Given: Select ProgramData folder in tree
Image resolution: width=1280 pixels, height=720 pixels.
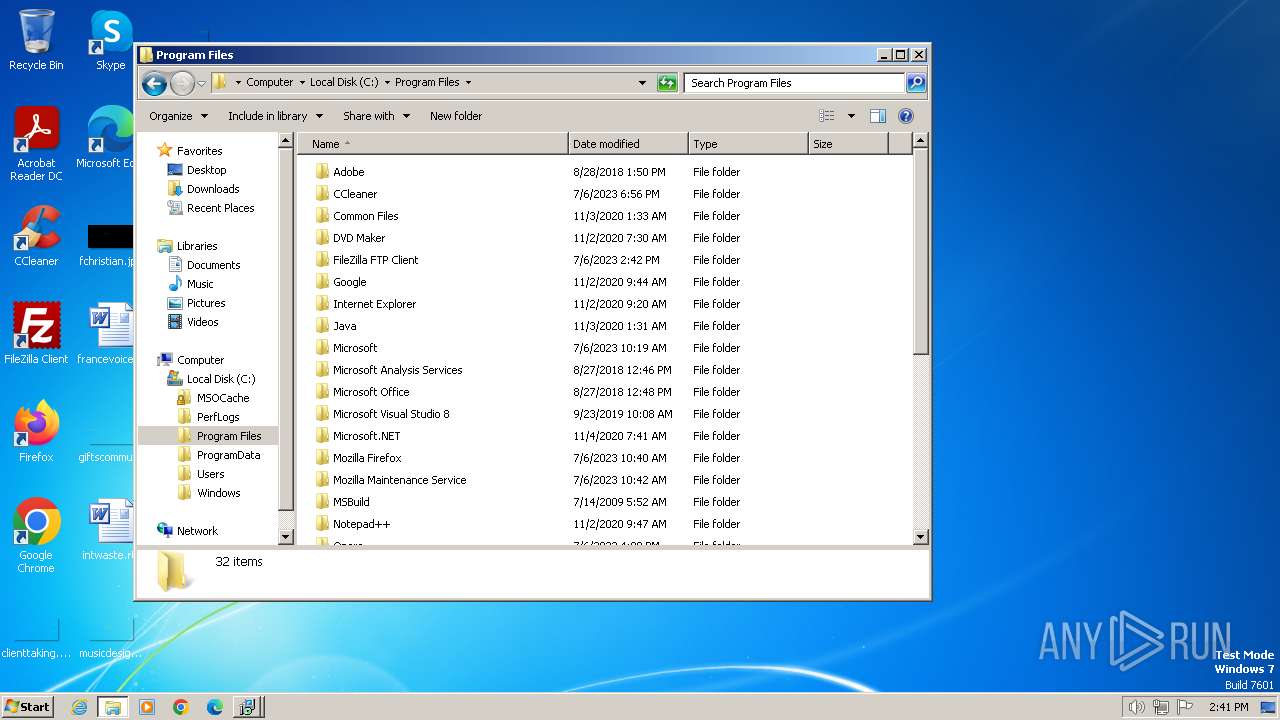Looking at the screenshot, I should [228, 455].
